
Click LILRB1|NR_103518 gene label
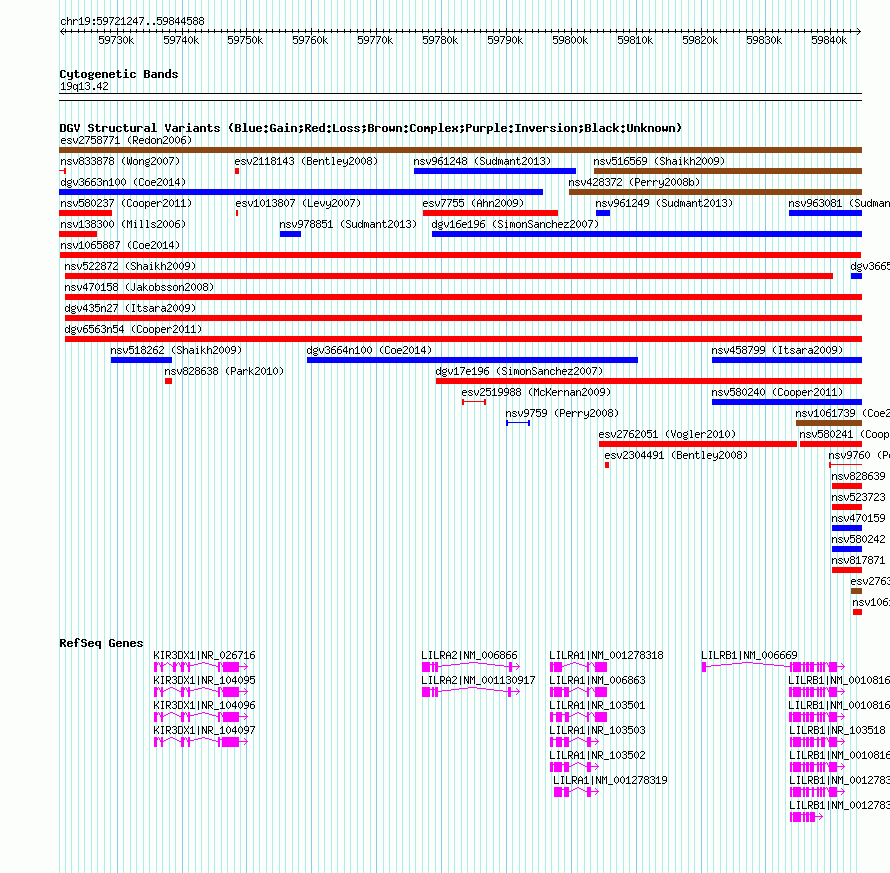(837, 730)
